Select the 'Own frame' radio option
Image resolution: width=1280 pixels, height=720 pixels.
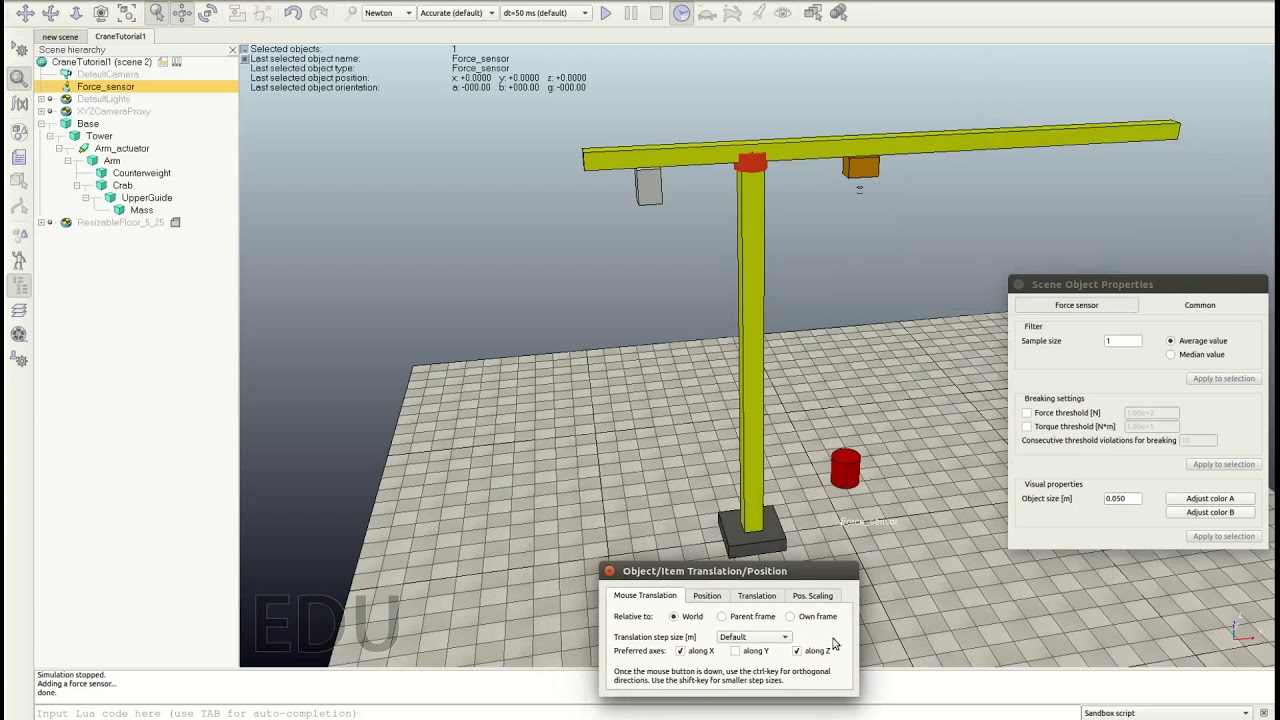click(790, 617)
